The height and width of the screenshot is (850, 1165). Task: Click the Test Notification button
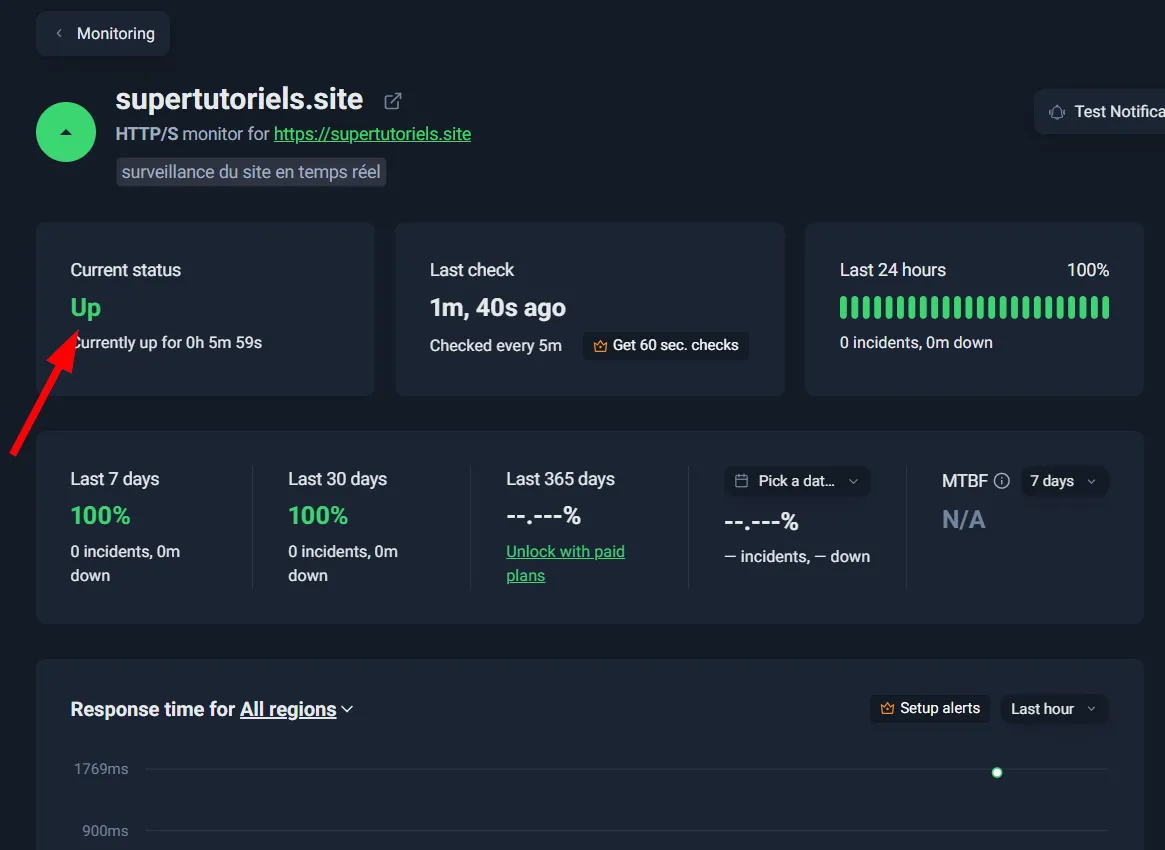tap(1100, 111)
